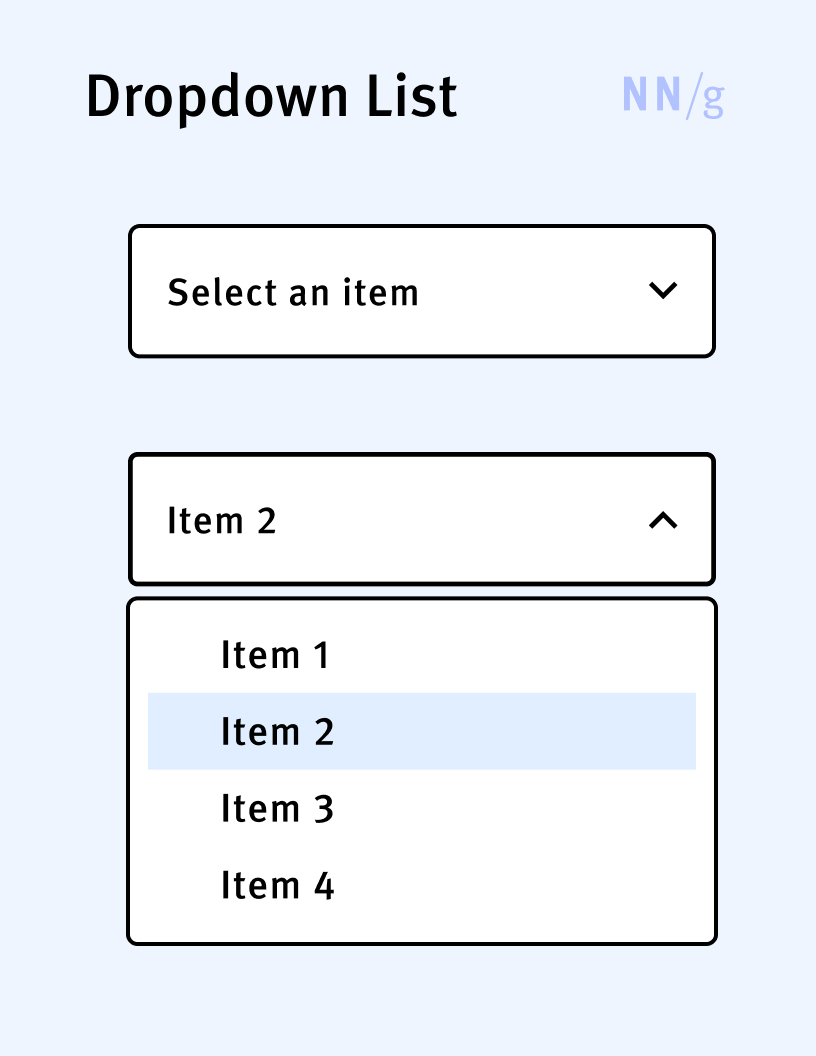Click the italic g in the logo
The image size is (816, 1056).
click(x=712, y=98)
